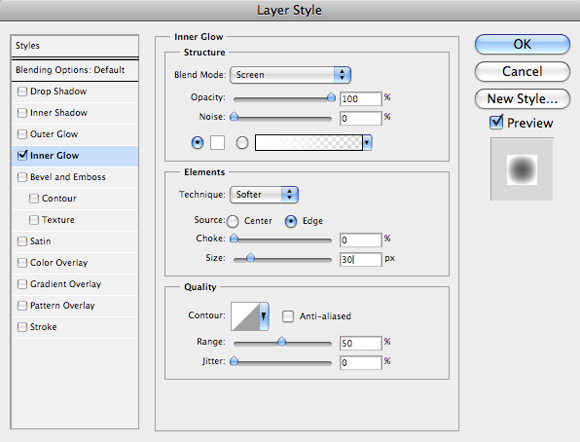Image resolution: width=580 pixels, height=442 pixels.
Task: Select the Stroke style row
Action: pyautogui.click(x=75, y=327)
